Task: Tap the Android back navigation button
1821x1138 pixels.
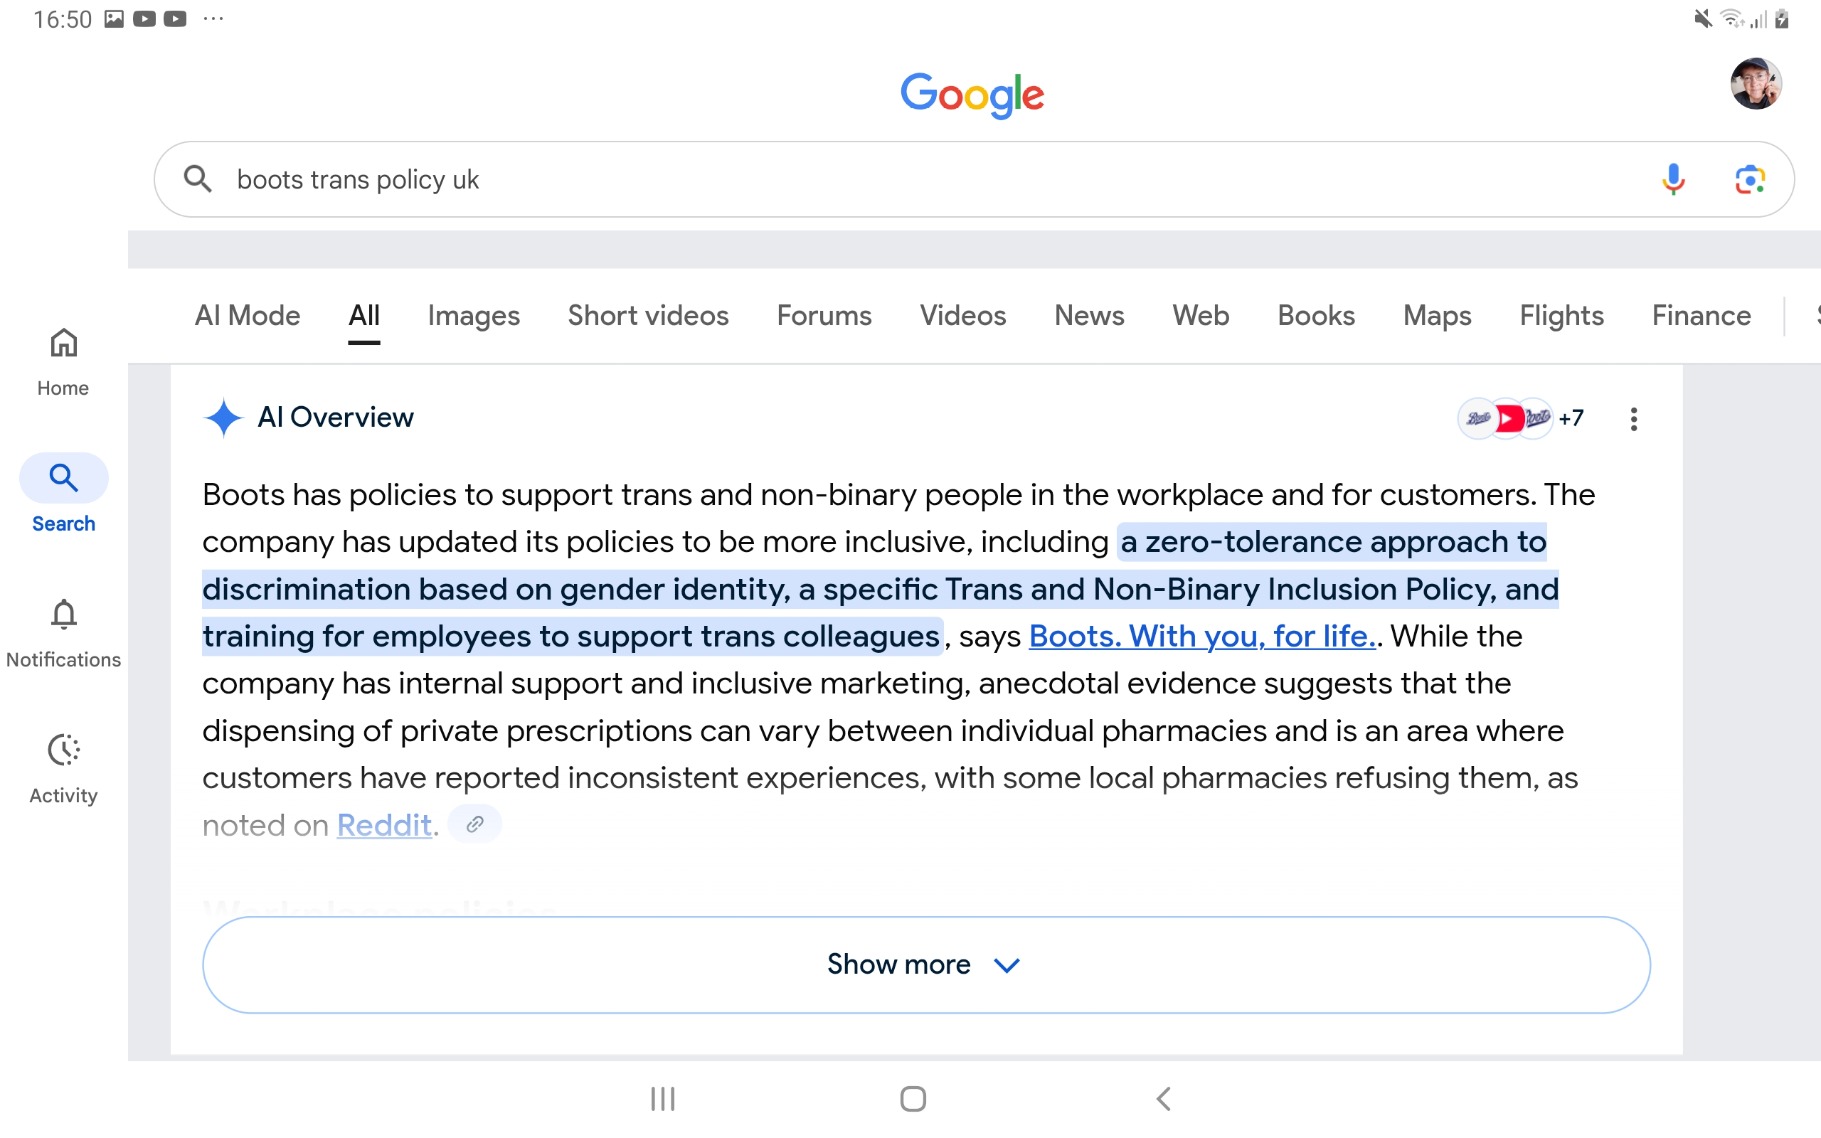Action: 1163,1099
